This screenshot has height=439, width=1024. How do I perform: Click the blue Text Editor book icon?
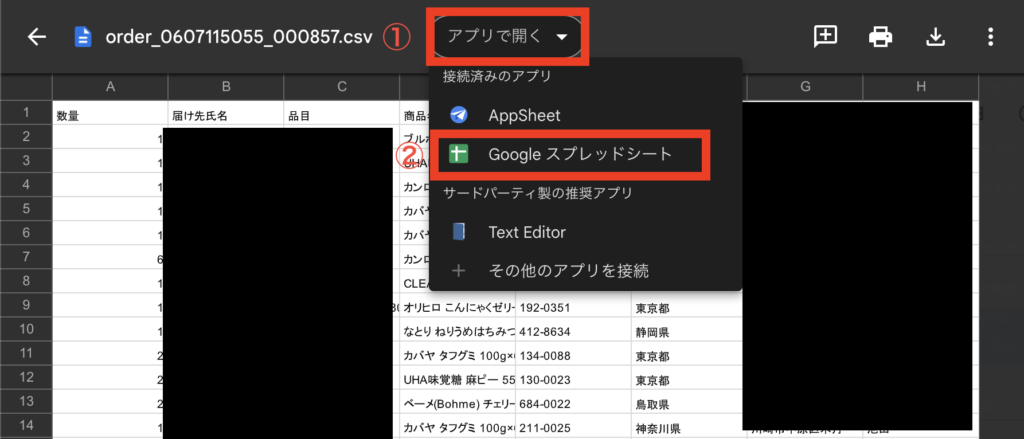pyautogui.click(x=458, y=232)
